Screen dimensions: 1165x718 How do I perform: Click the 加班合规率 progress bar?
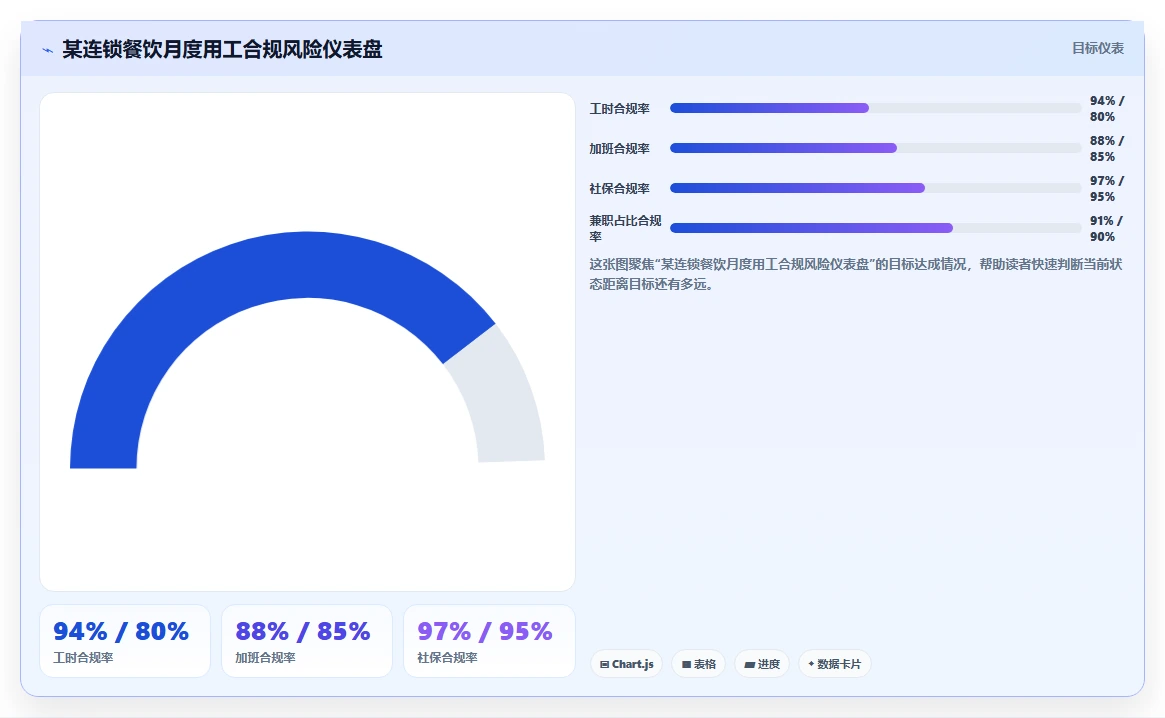875,148
